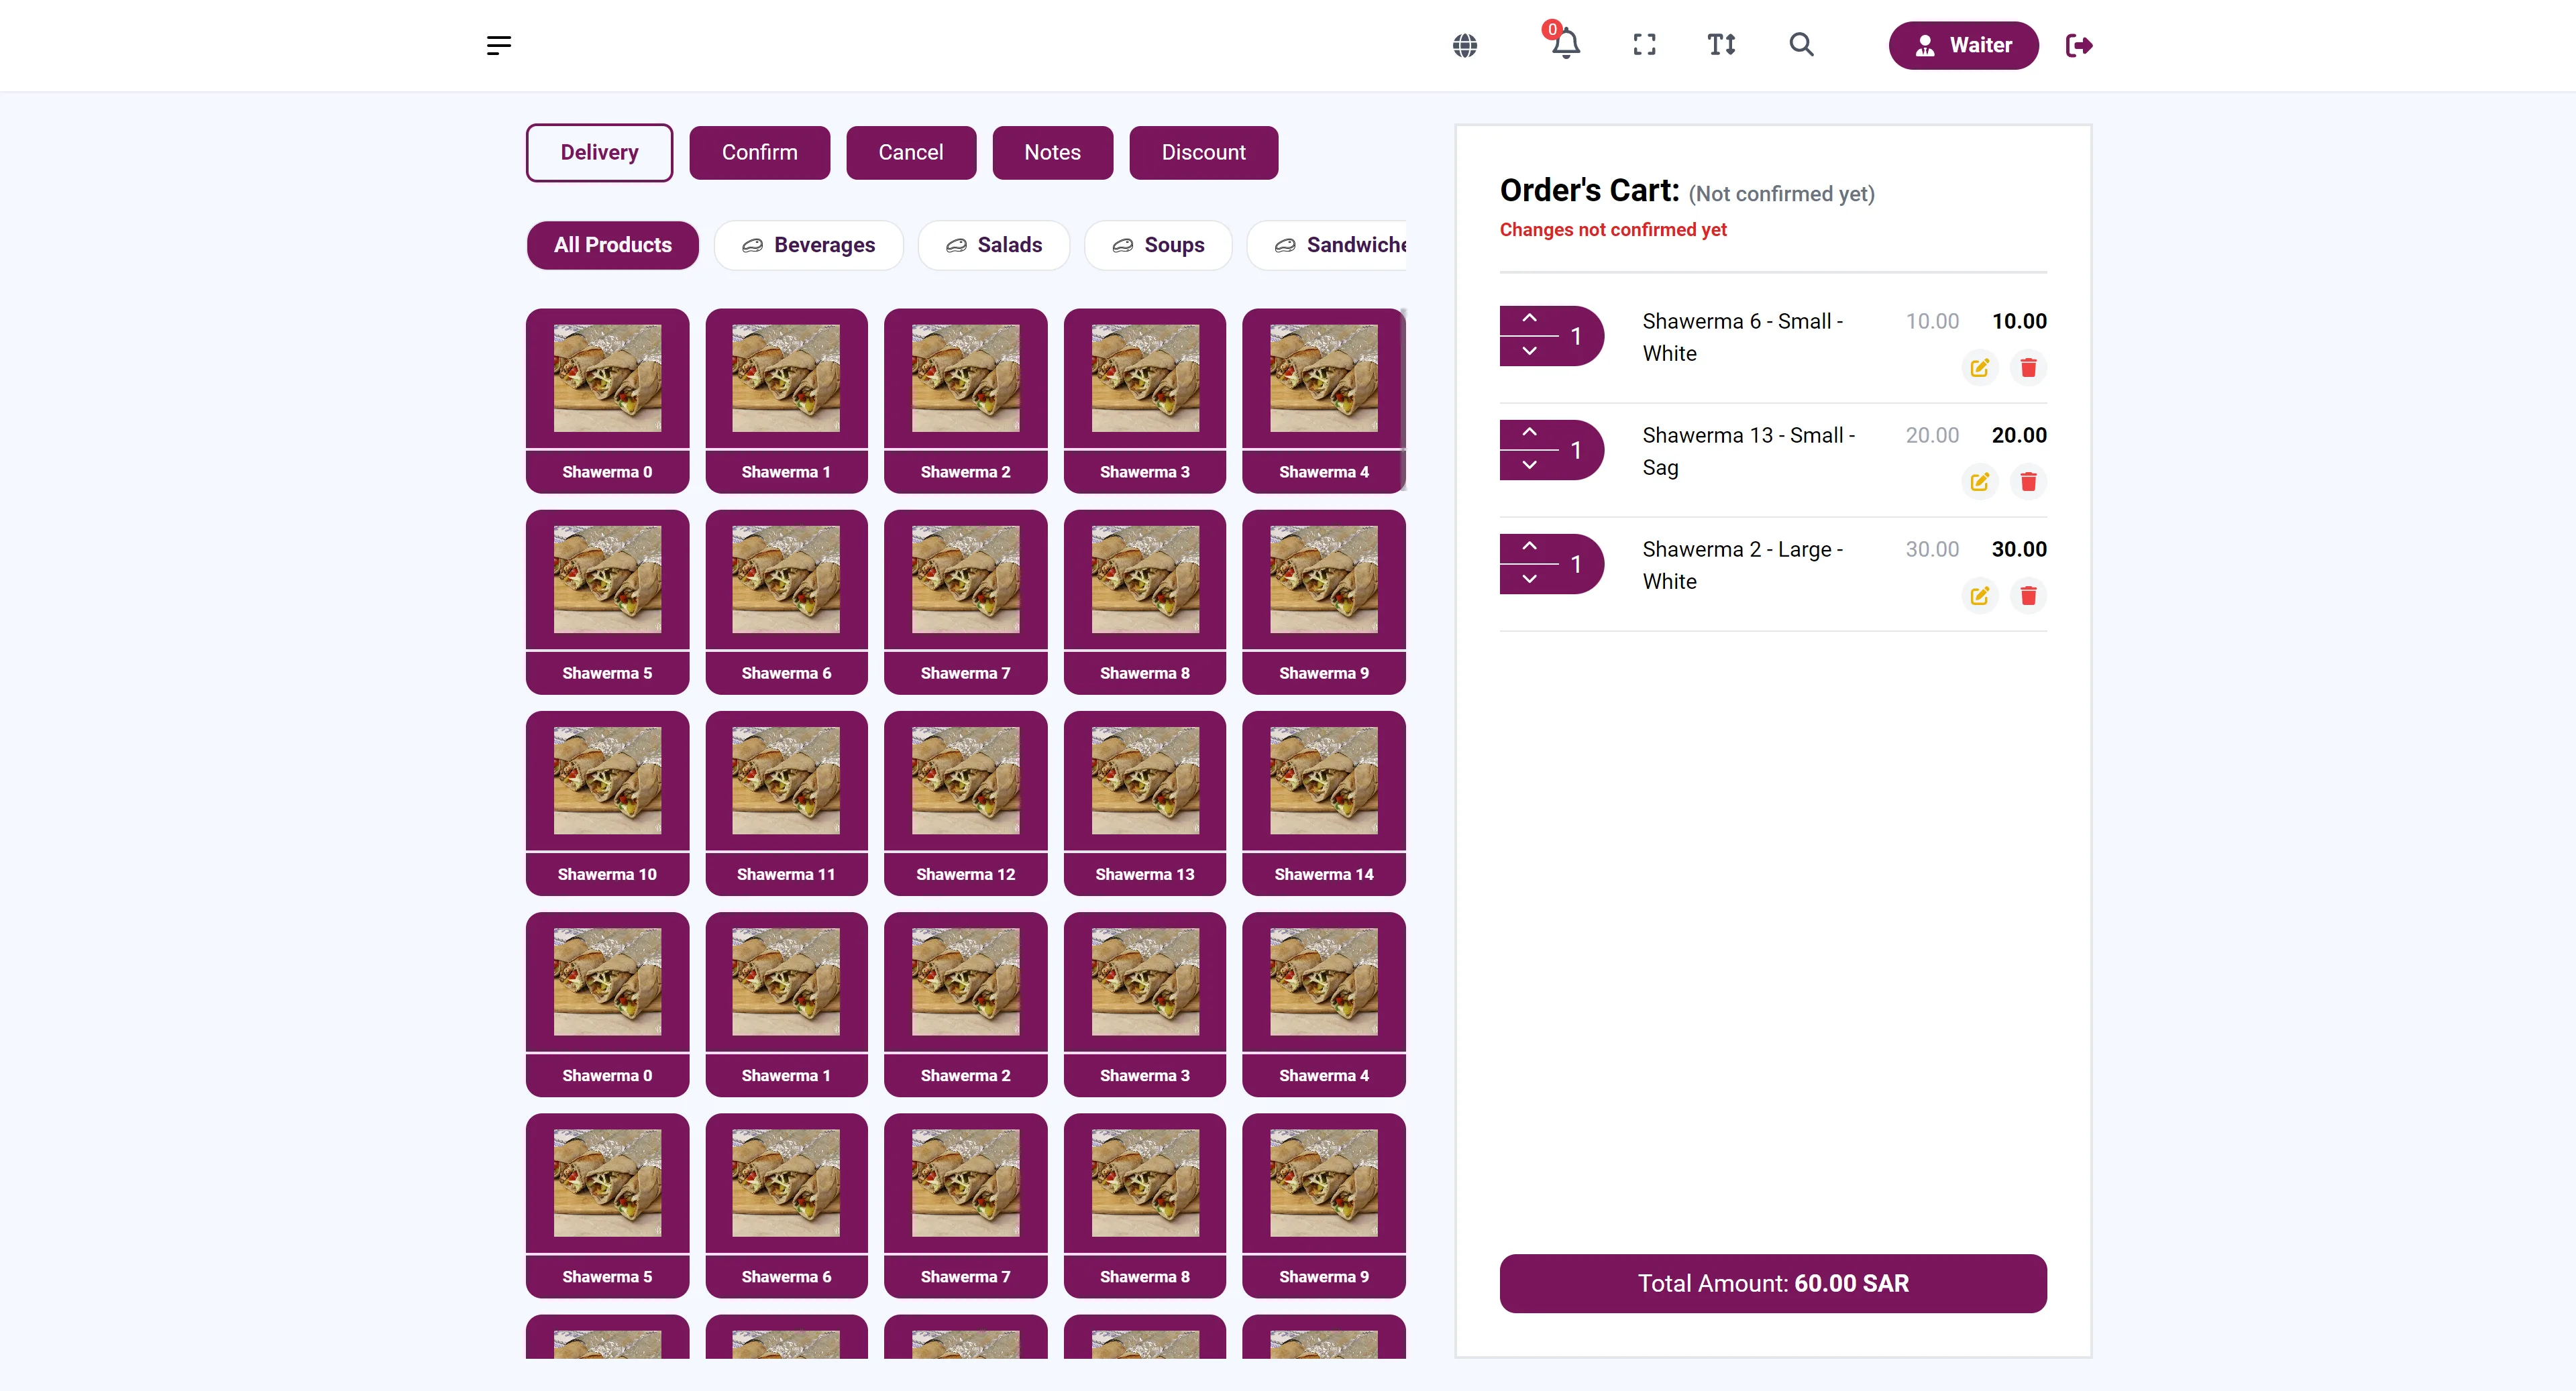The height and width of the screenshot is (1391, 2576).
Task: Select the 'Shawerma 2 - Large - White' item name
Action: (x=1742, y=565)
